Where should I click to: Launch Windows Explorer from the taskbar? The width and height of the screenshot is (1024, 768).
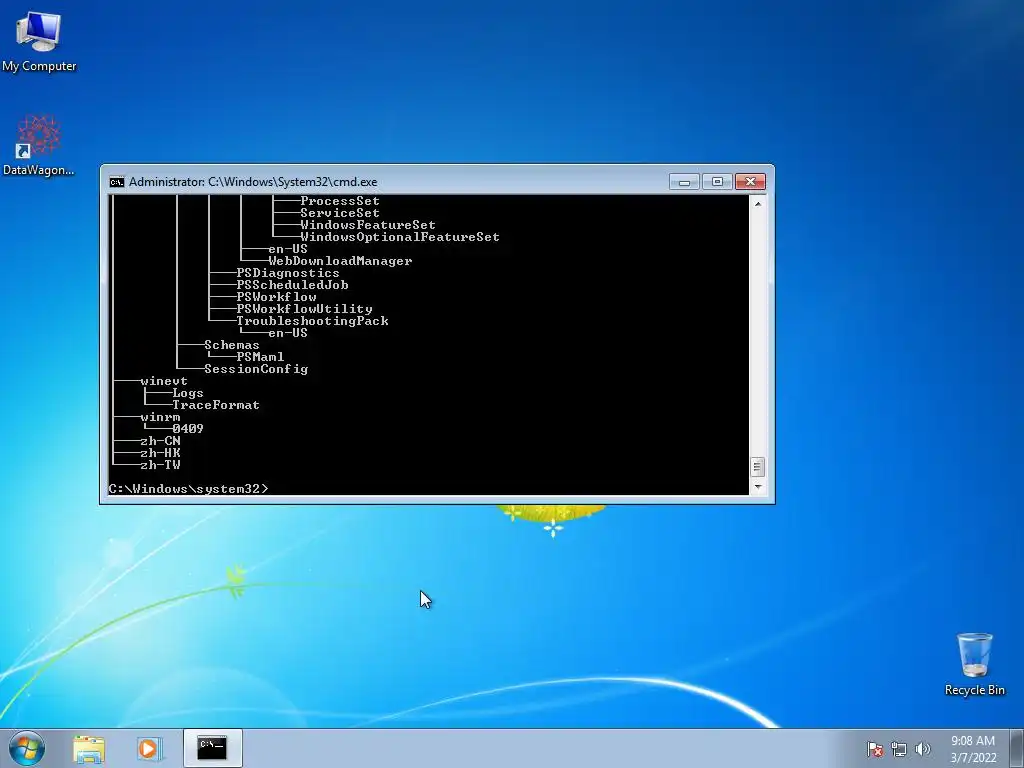[89, 749]
